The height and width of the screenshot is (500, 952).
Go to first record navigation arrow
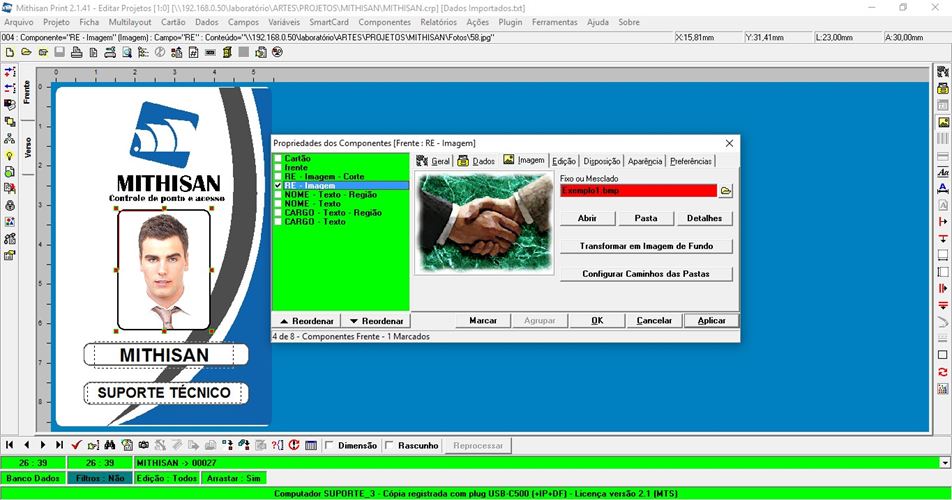point(9,445)
